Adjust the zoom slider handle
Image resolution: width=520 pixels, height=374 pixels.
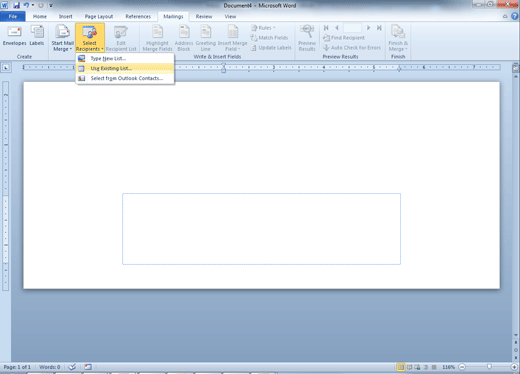click(489, 367)
